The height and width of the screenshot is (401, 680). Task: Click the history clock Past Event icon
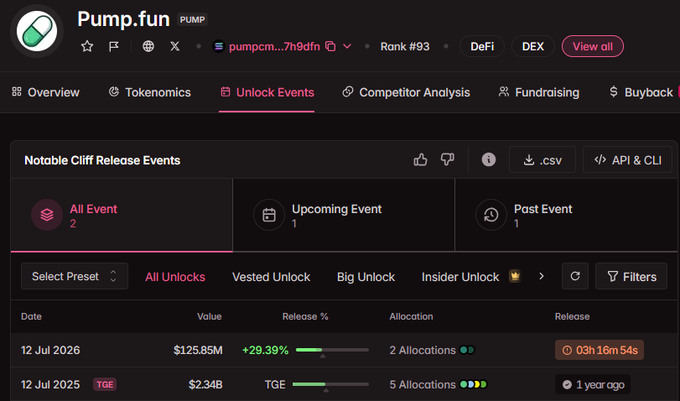click(x=491, y=215)
